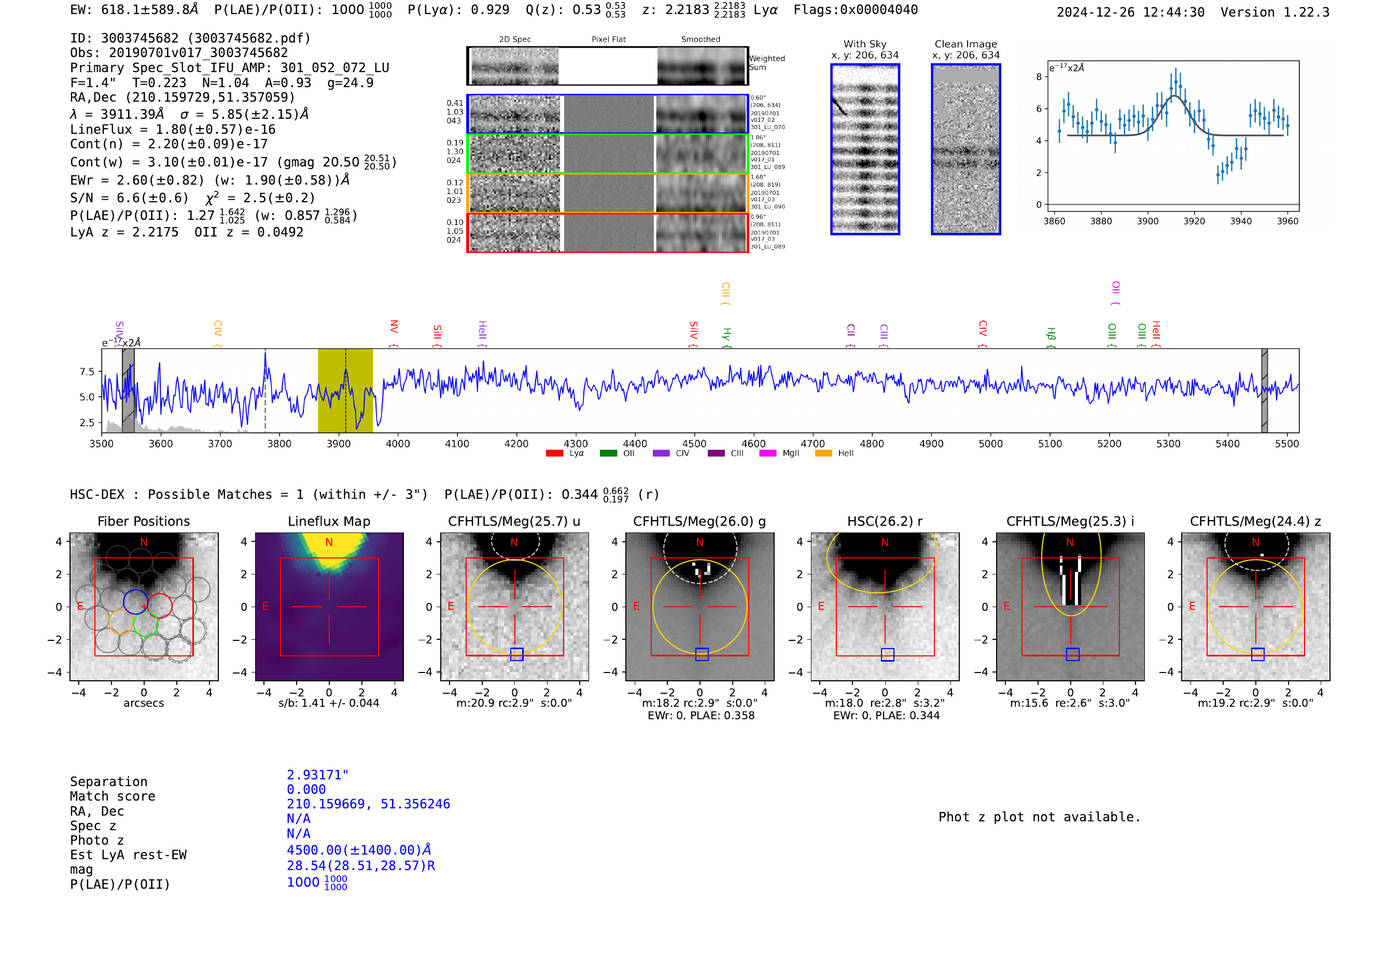Click the Est LyA rest-EW value 4500.00(±1400.00)Å

[x=361, y=850]
